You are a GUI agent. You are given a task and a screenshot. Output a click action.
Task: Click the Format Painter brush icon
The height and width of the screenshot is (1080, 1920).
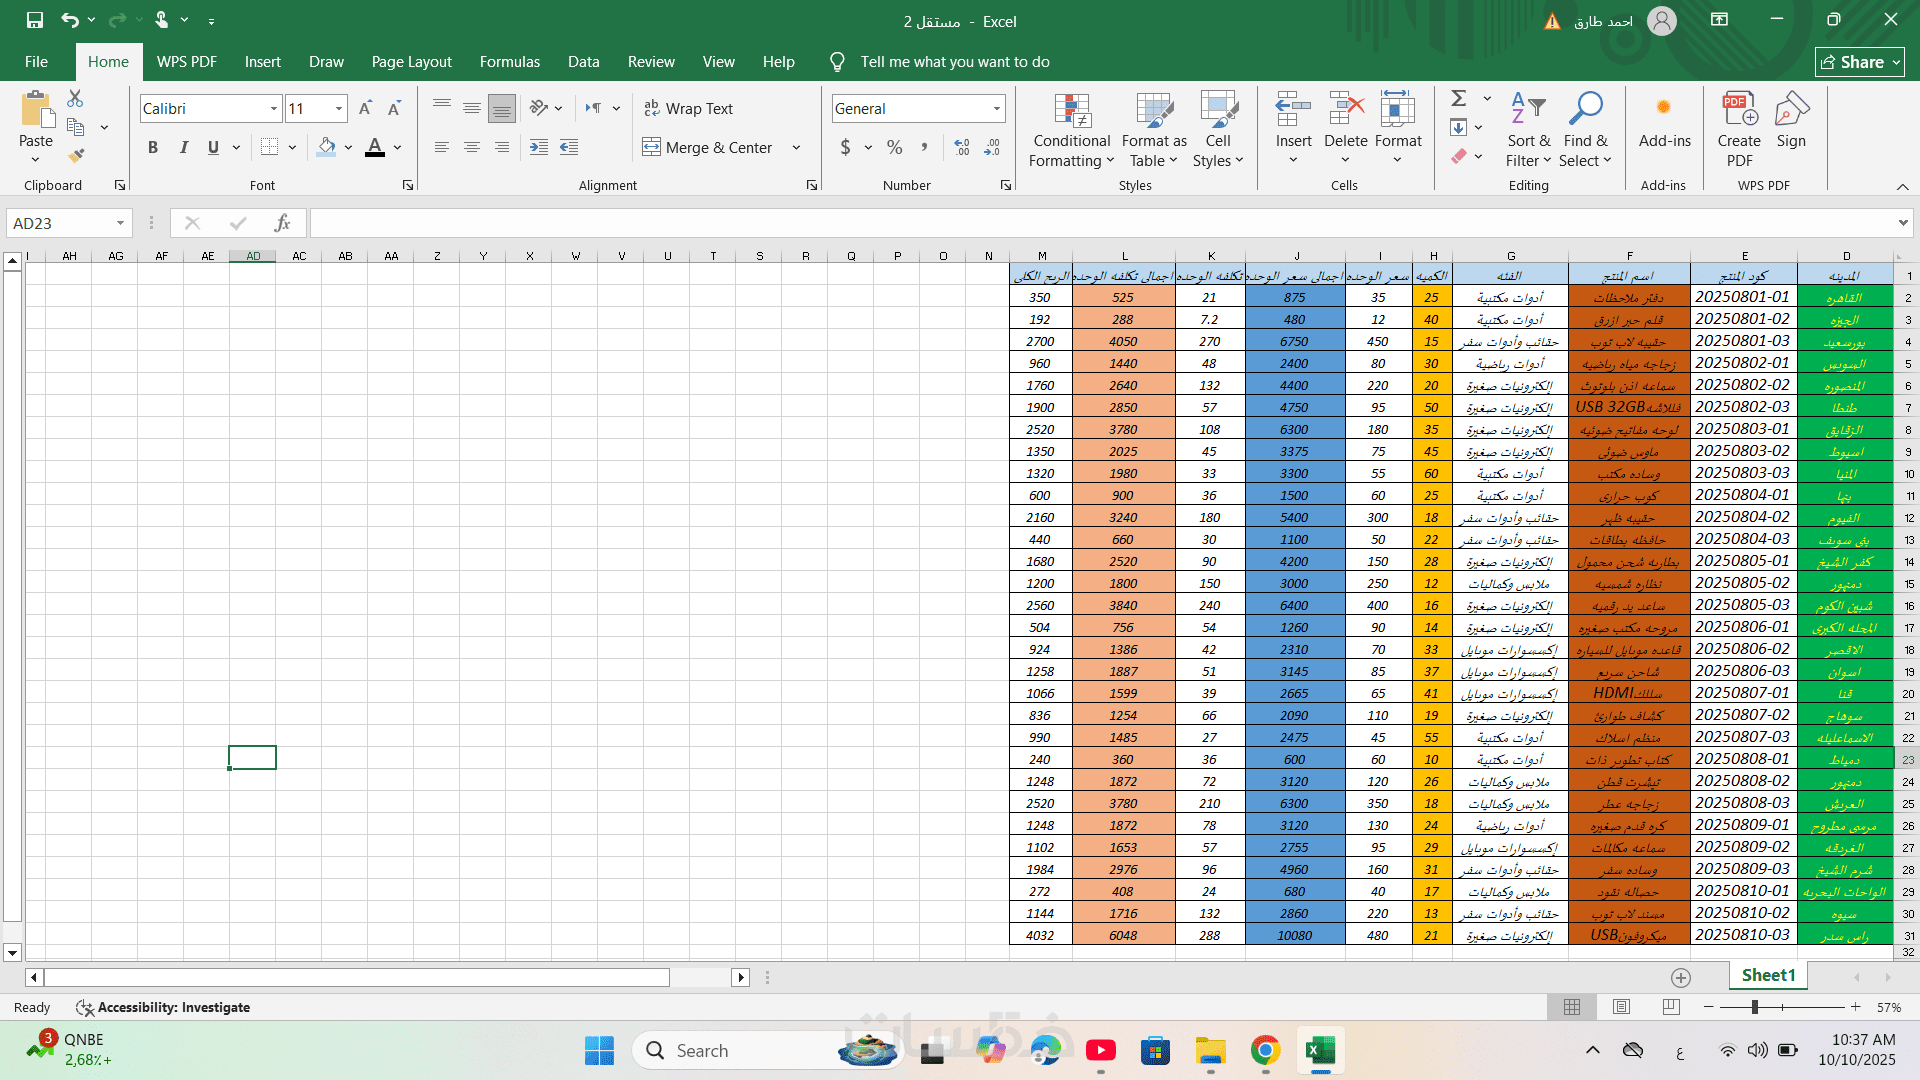(76, 156)
